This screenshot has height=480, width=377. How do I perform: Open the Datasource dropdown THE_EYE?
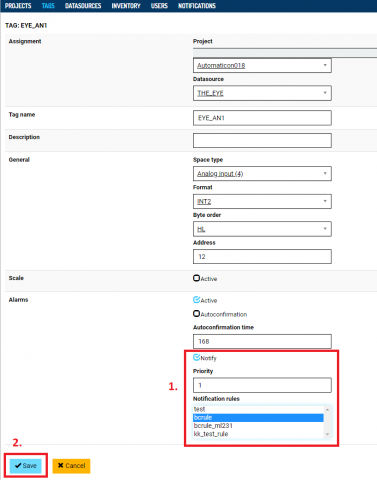point(262,93)
